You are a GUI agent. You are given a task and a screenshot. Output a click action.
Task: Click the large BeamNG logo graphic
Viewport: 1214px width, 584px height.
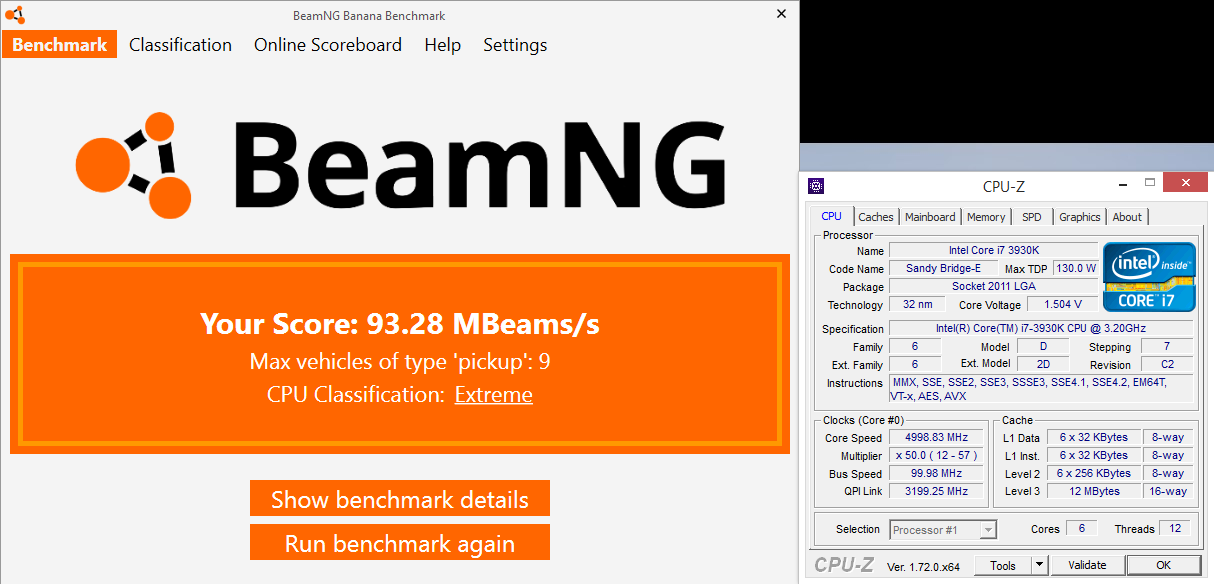(x=400, y=164)
